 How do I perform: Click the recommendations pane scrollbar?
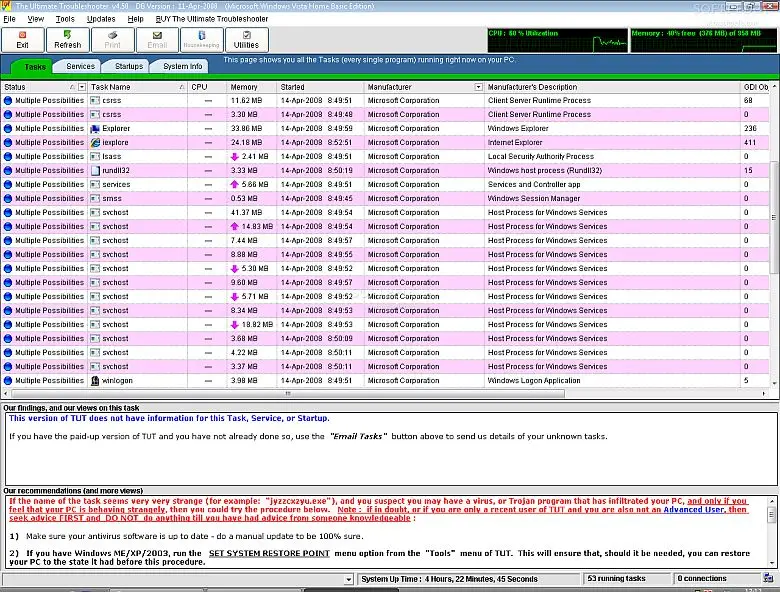[x=772, y=514]
